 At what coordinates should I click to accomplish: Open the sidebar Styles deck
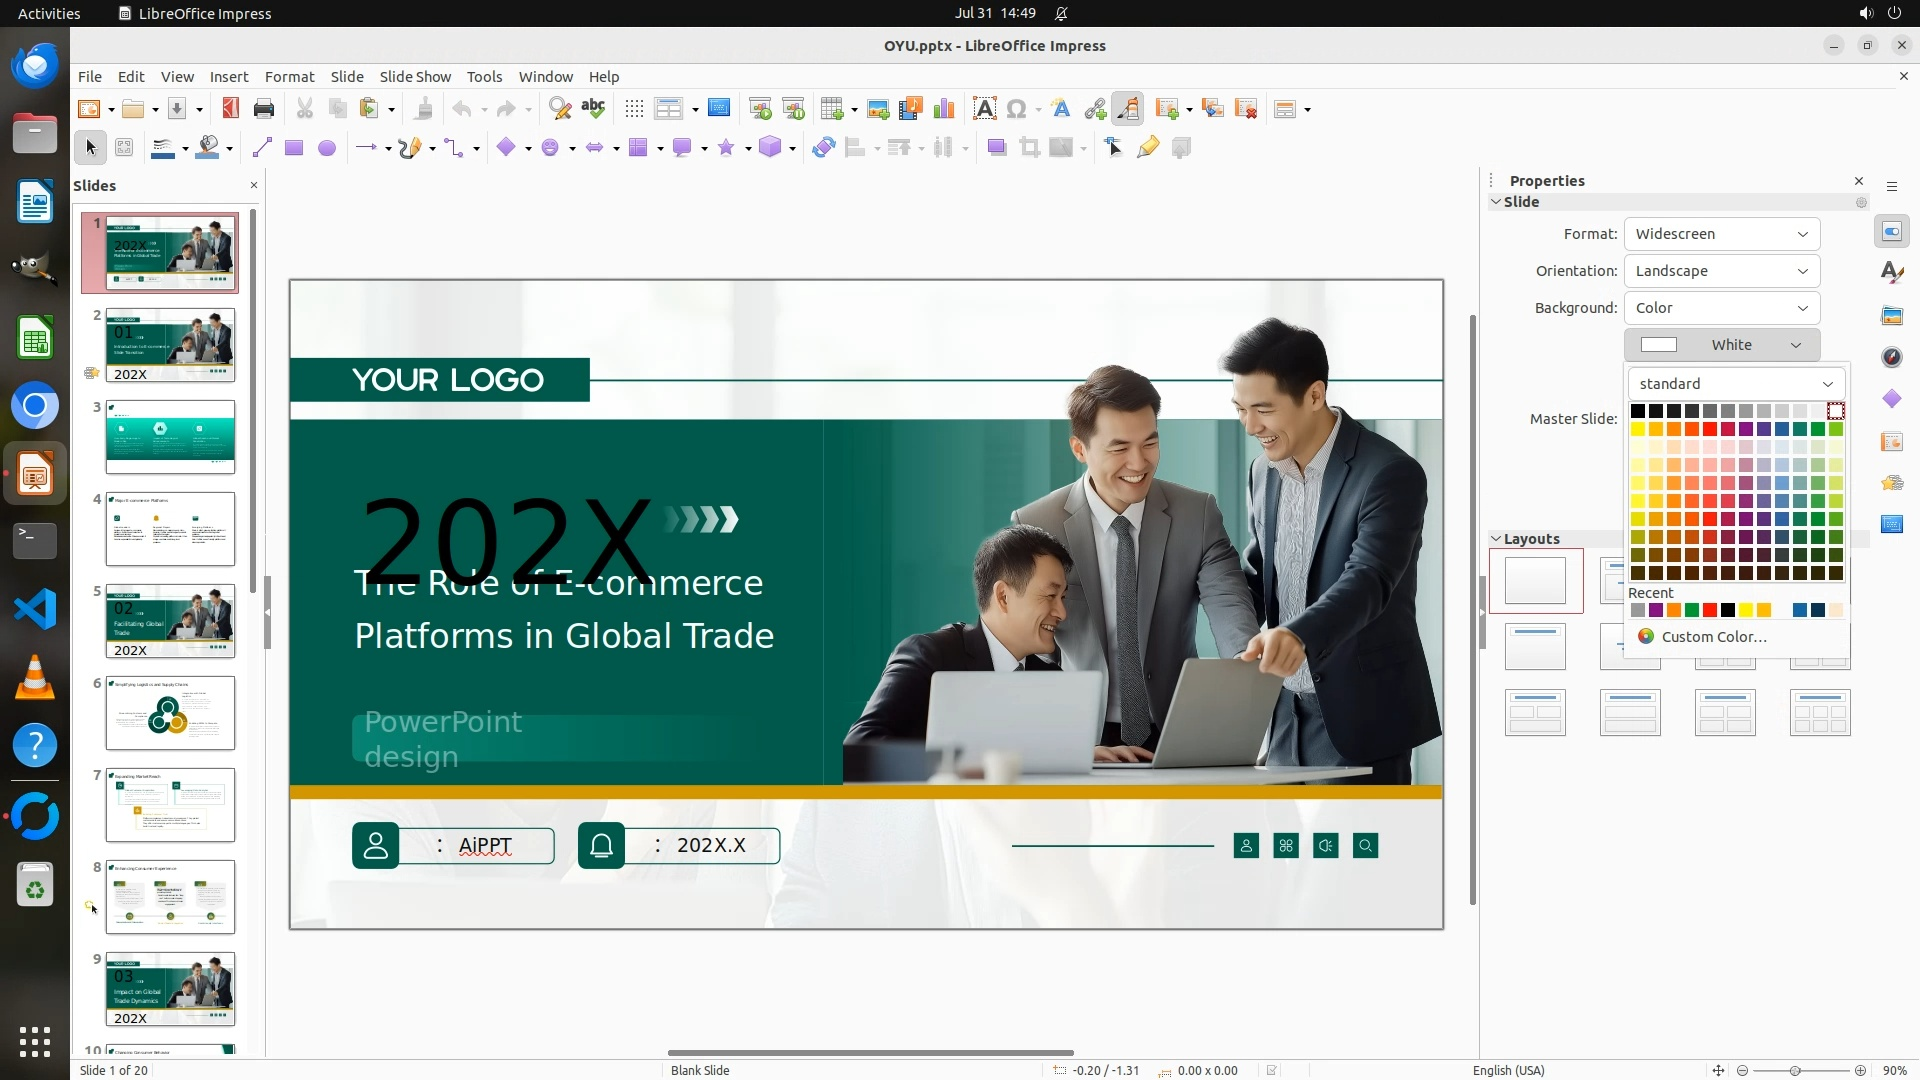click(1891, 273)
